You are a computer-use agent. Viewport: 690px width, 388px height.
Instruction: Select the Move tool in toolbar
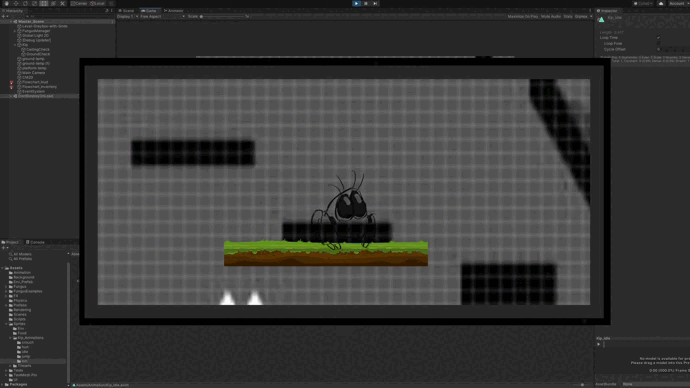pos(16,4)
